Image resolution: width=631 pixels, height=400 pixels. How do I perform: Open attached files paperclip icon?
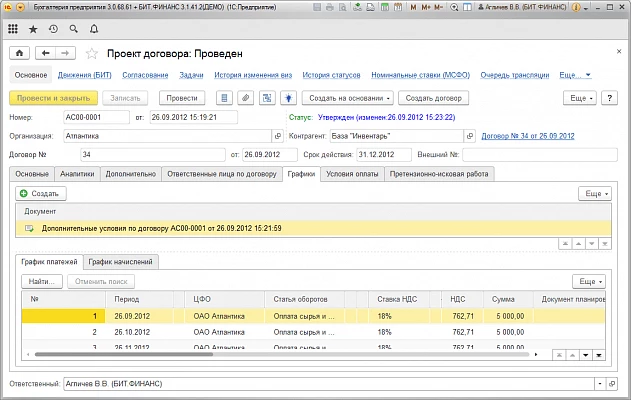[x=245, y=98]
